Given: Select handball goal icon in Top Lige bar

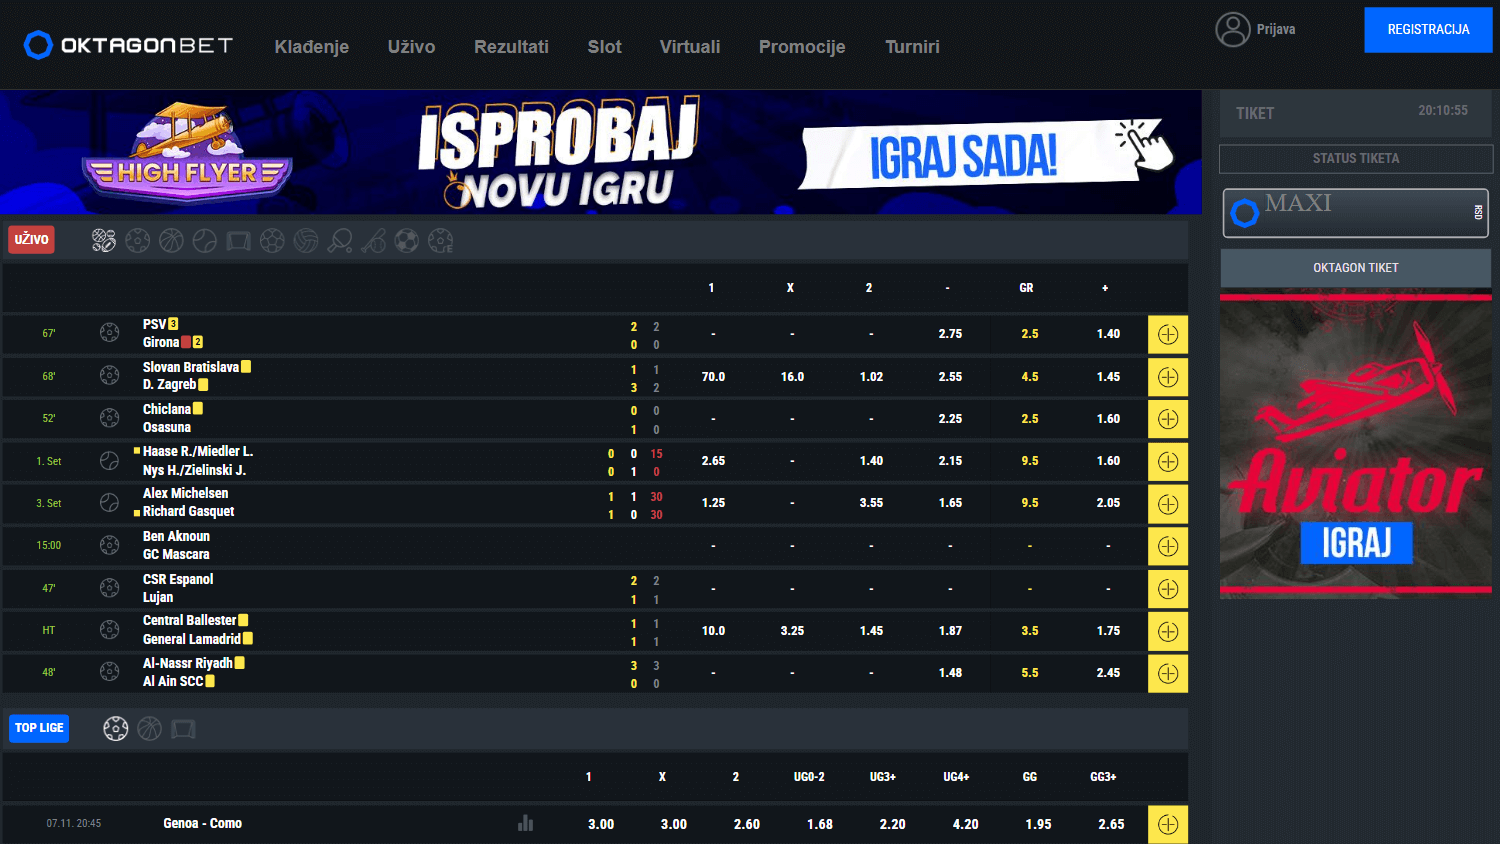Looking at the screenshot, I should (183, 729).
